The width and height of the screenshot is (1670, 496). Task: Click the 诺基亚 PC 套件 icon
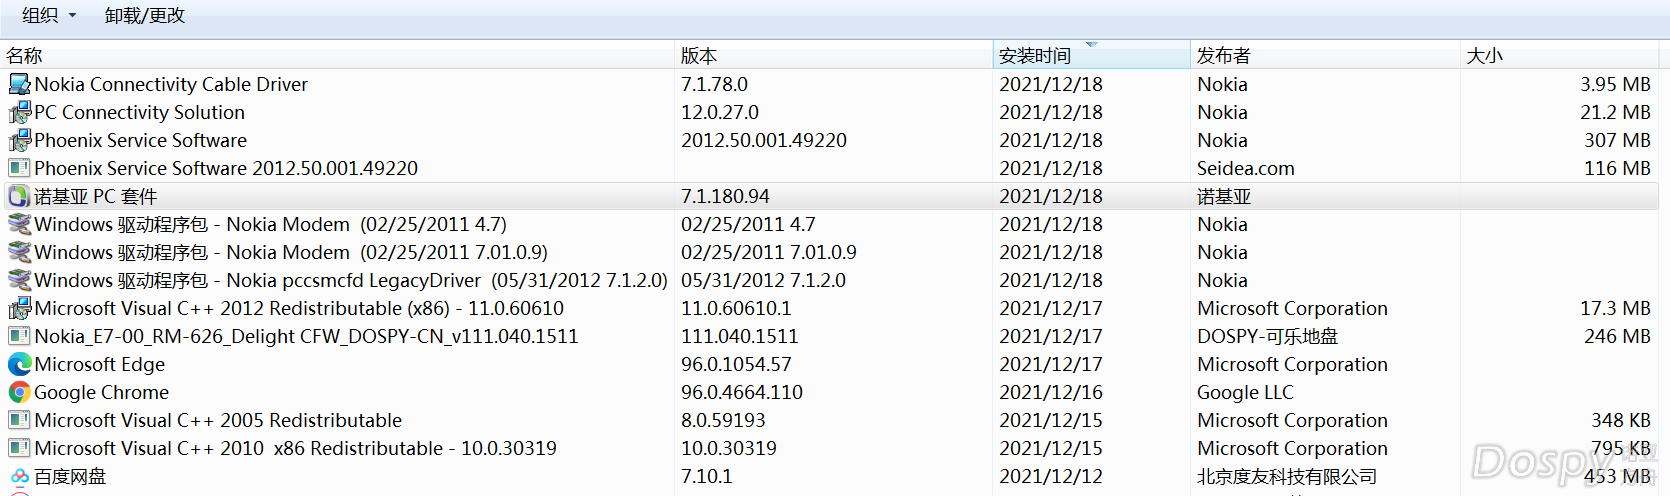click(19, 196)
